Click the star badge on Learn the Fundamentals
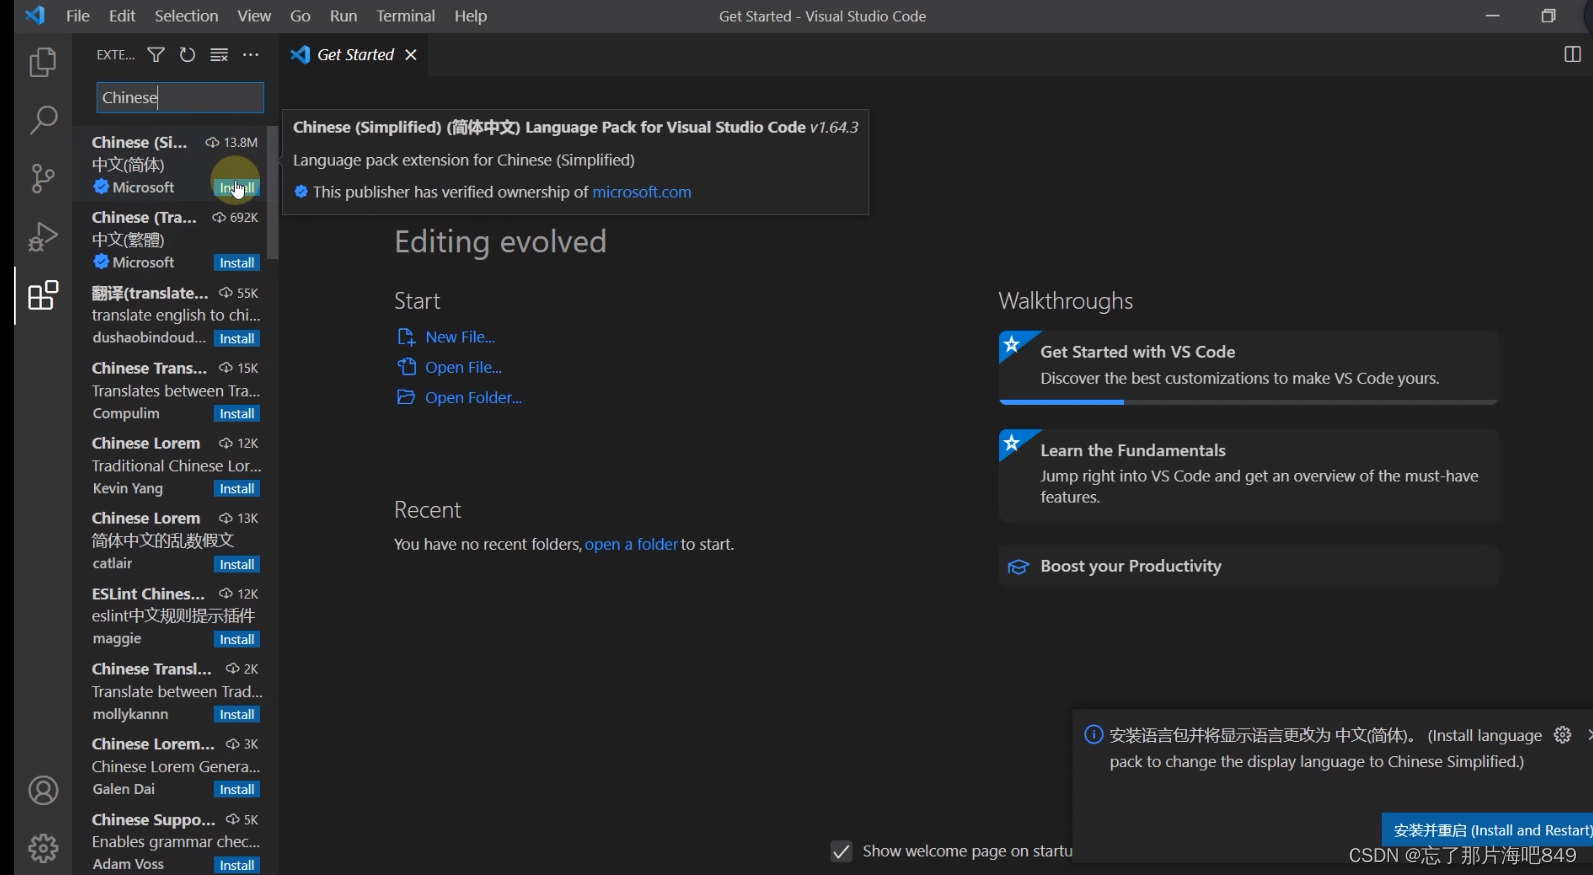The width and height of the screenshot is (1593, 875). [x=1012, y=443]
